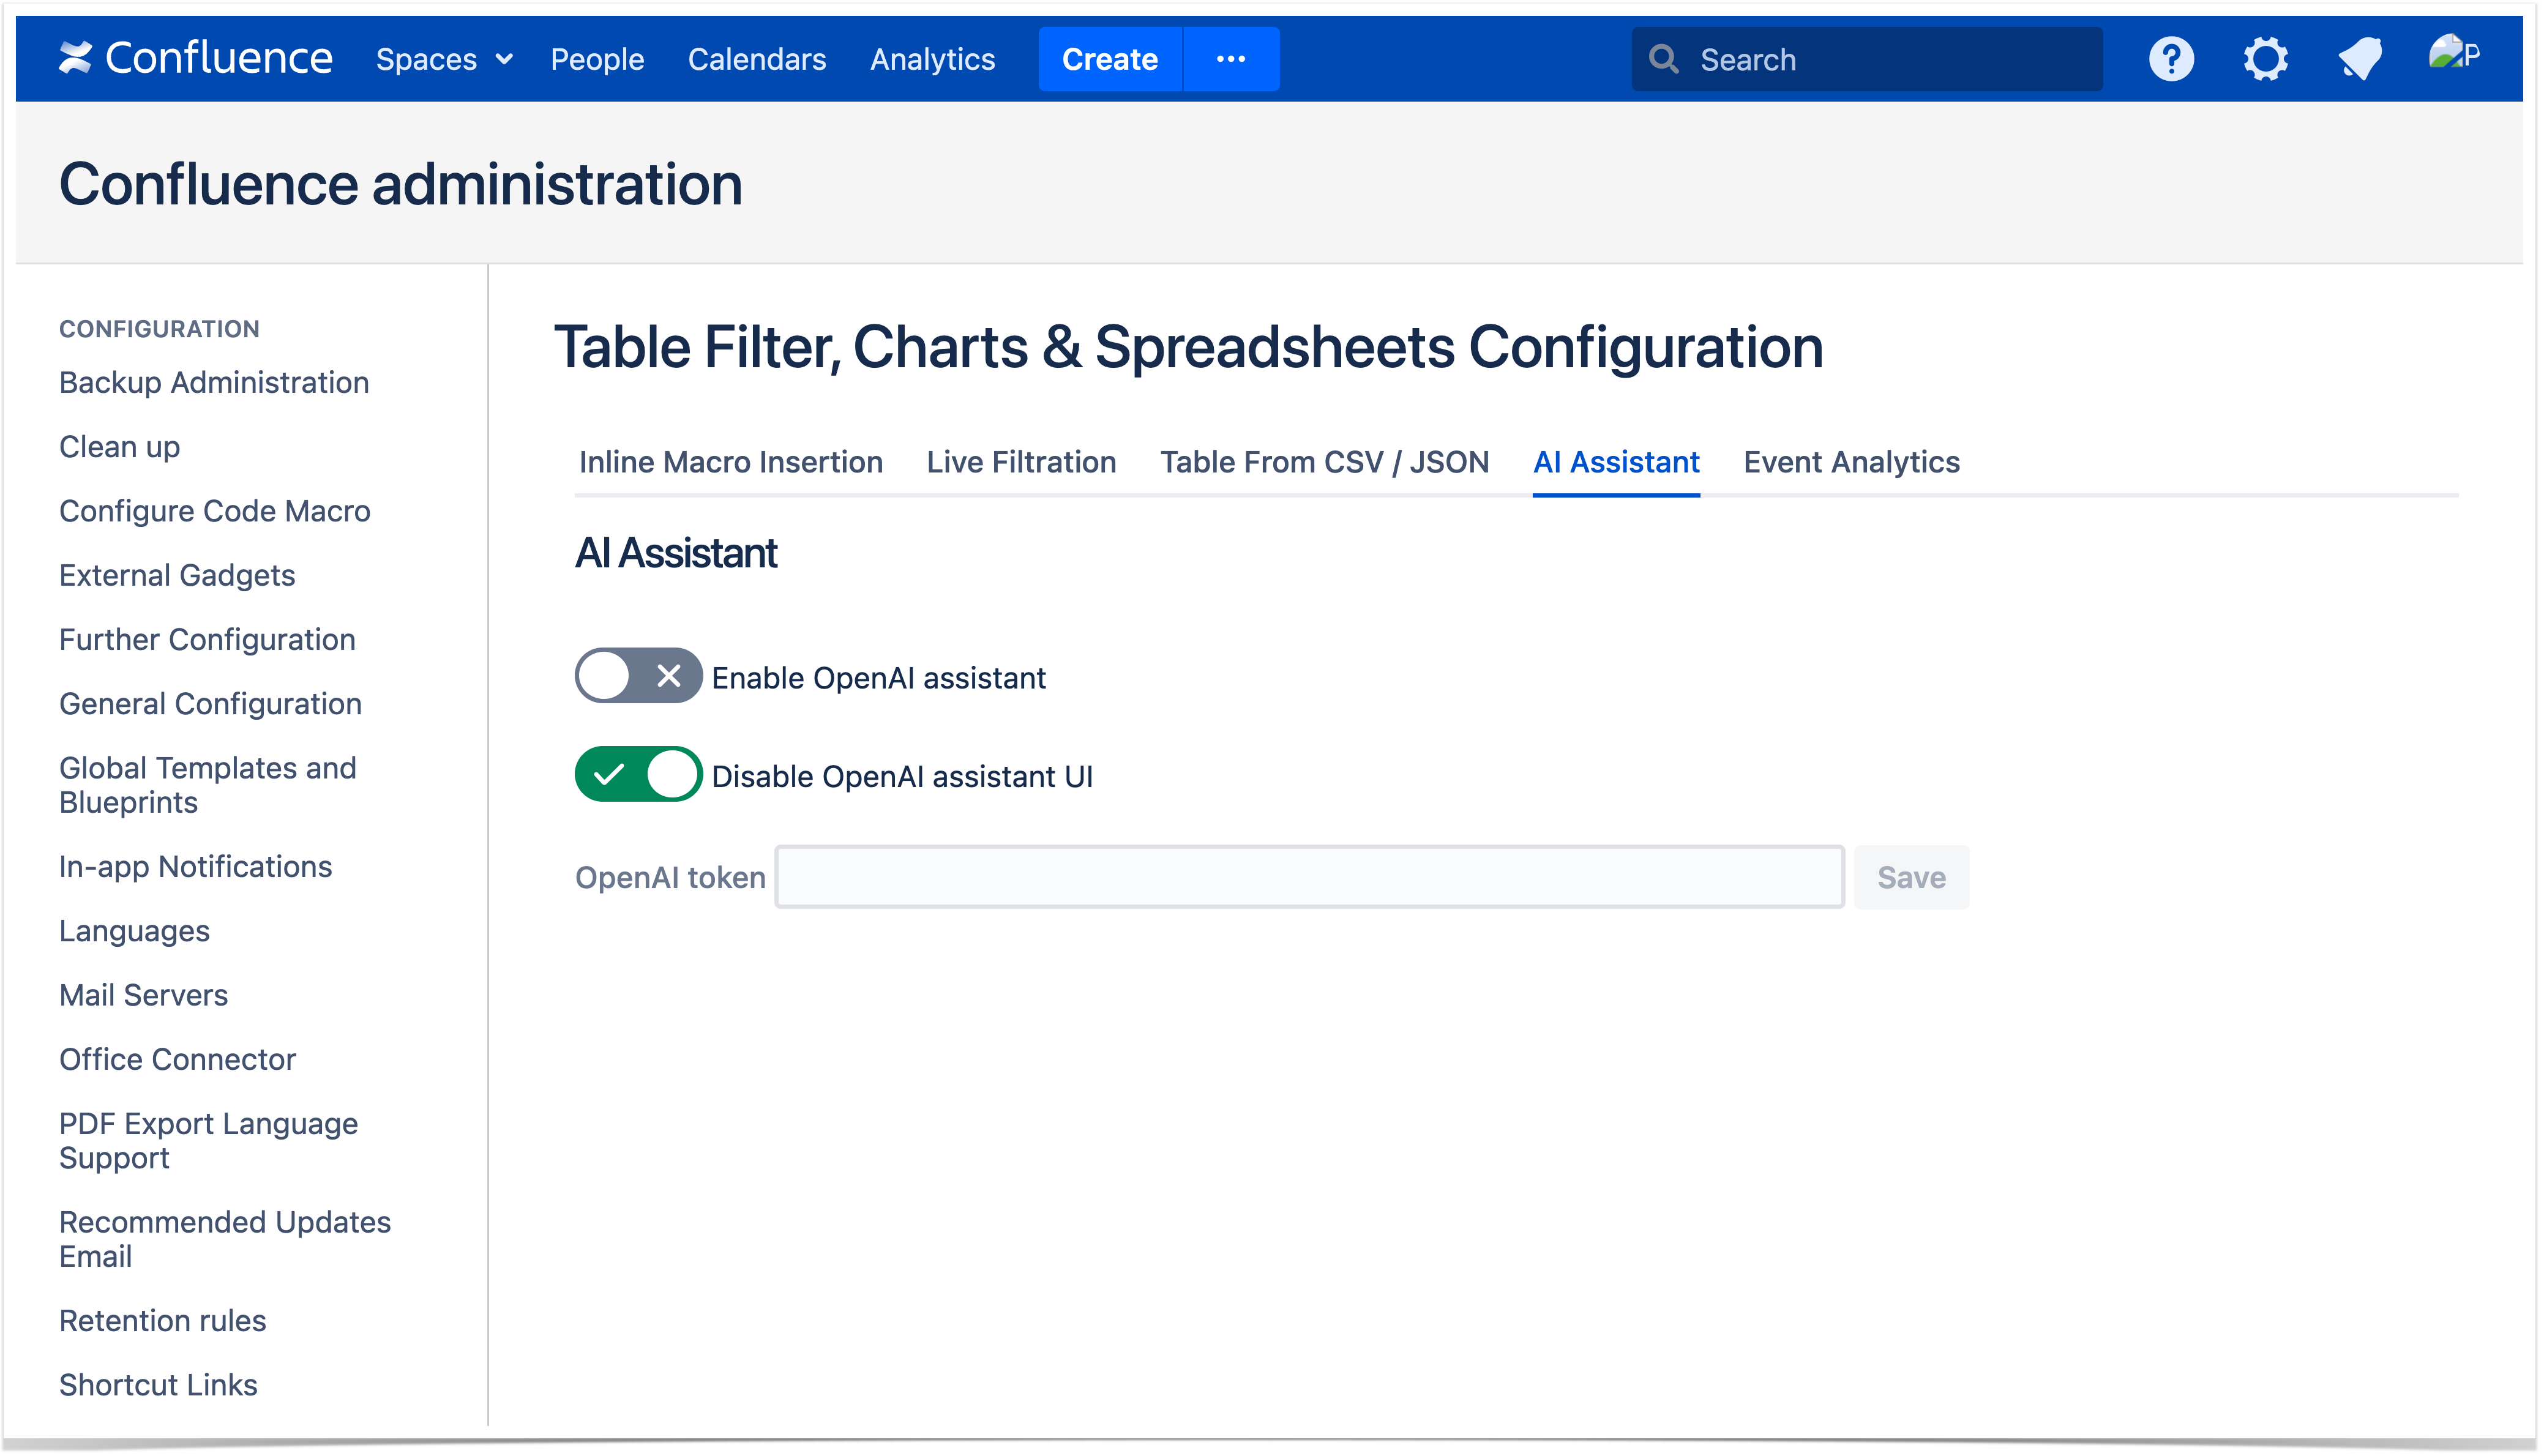Toggle Enable OpenAI assistant switch
2544x1456 pixels.
[638, 677]
